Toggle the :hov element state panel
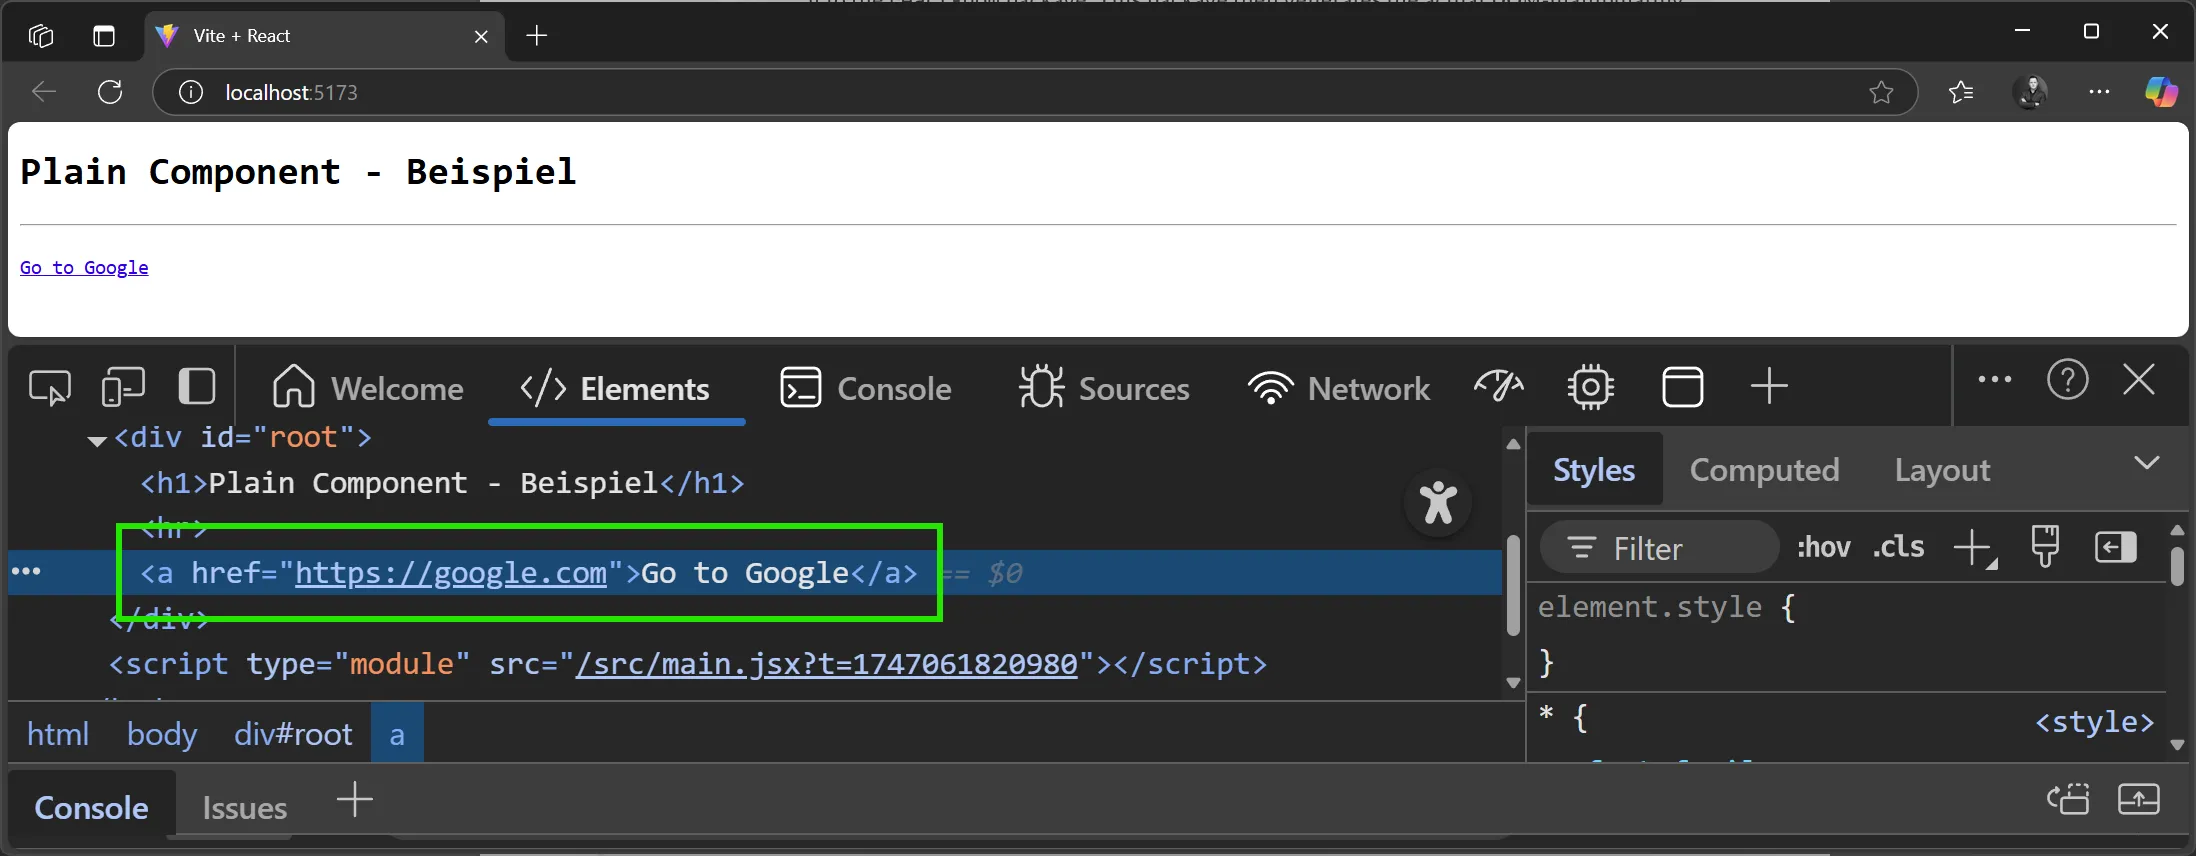Viewport: 2196px width, 856px height. [1823, 547]
